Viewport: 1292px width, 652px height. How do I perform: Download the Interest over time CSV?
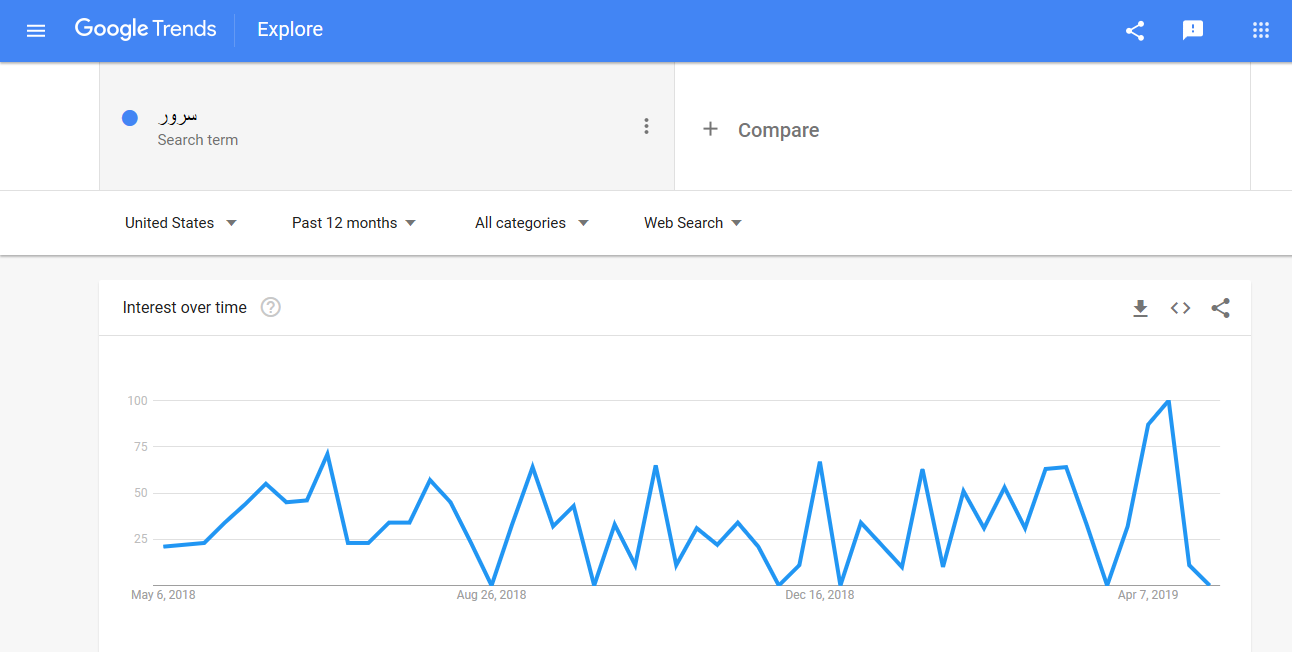1140,308
